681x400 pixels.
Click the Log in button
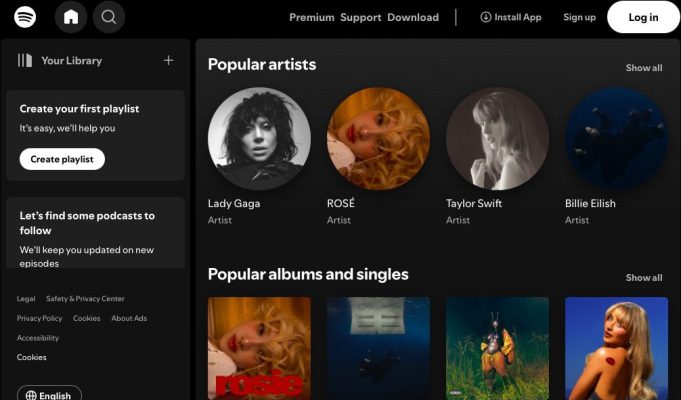[643, 17]
